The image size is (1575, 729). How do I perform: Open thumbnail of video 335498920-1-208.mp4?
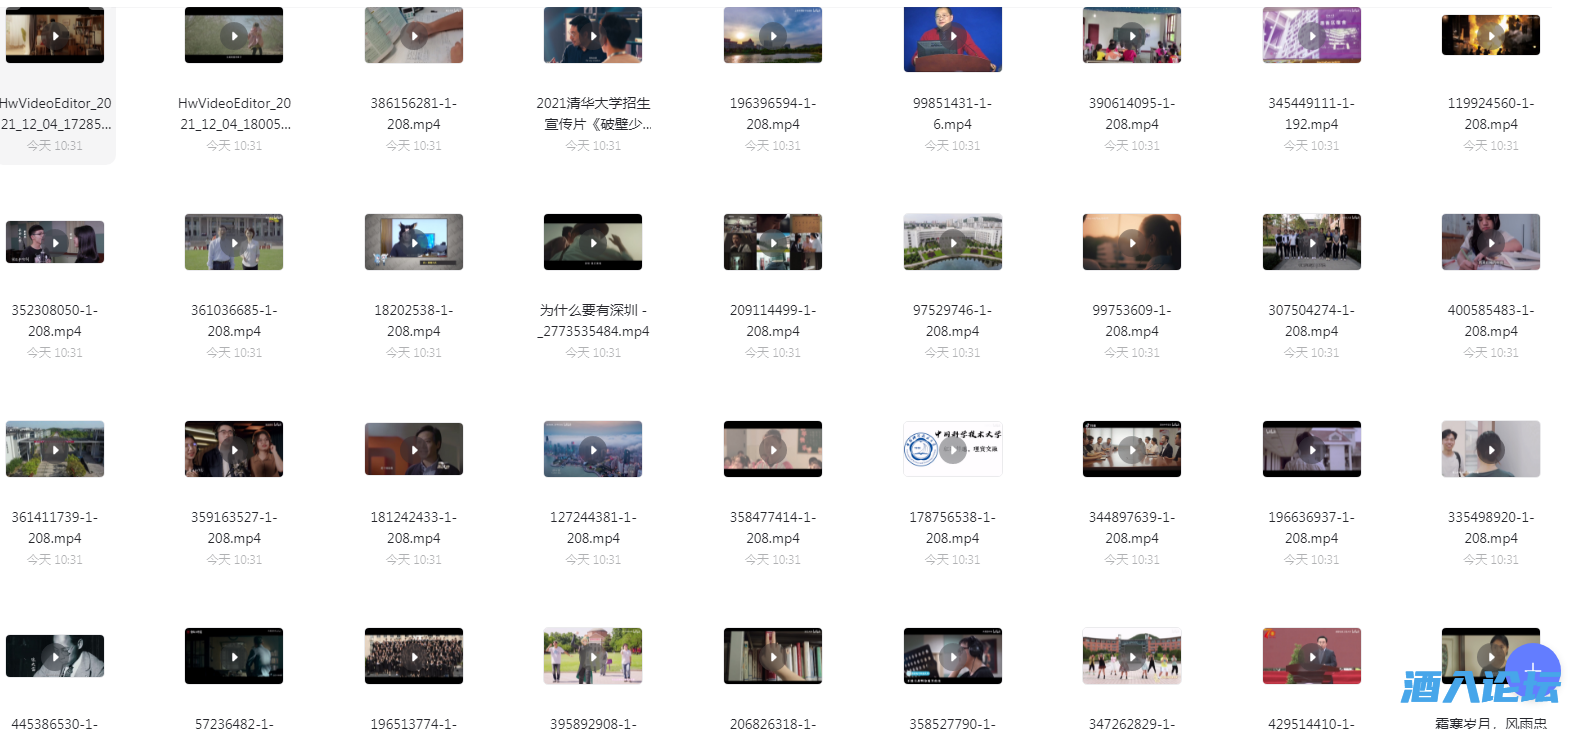point(1491,449)
